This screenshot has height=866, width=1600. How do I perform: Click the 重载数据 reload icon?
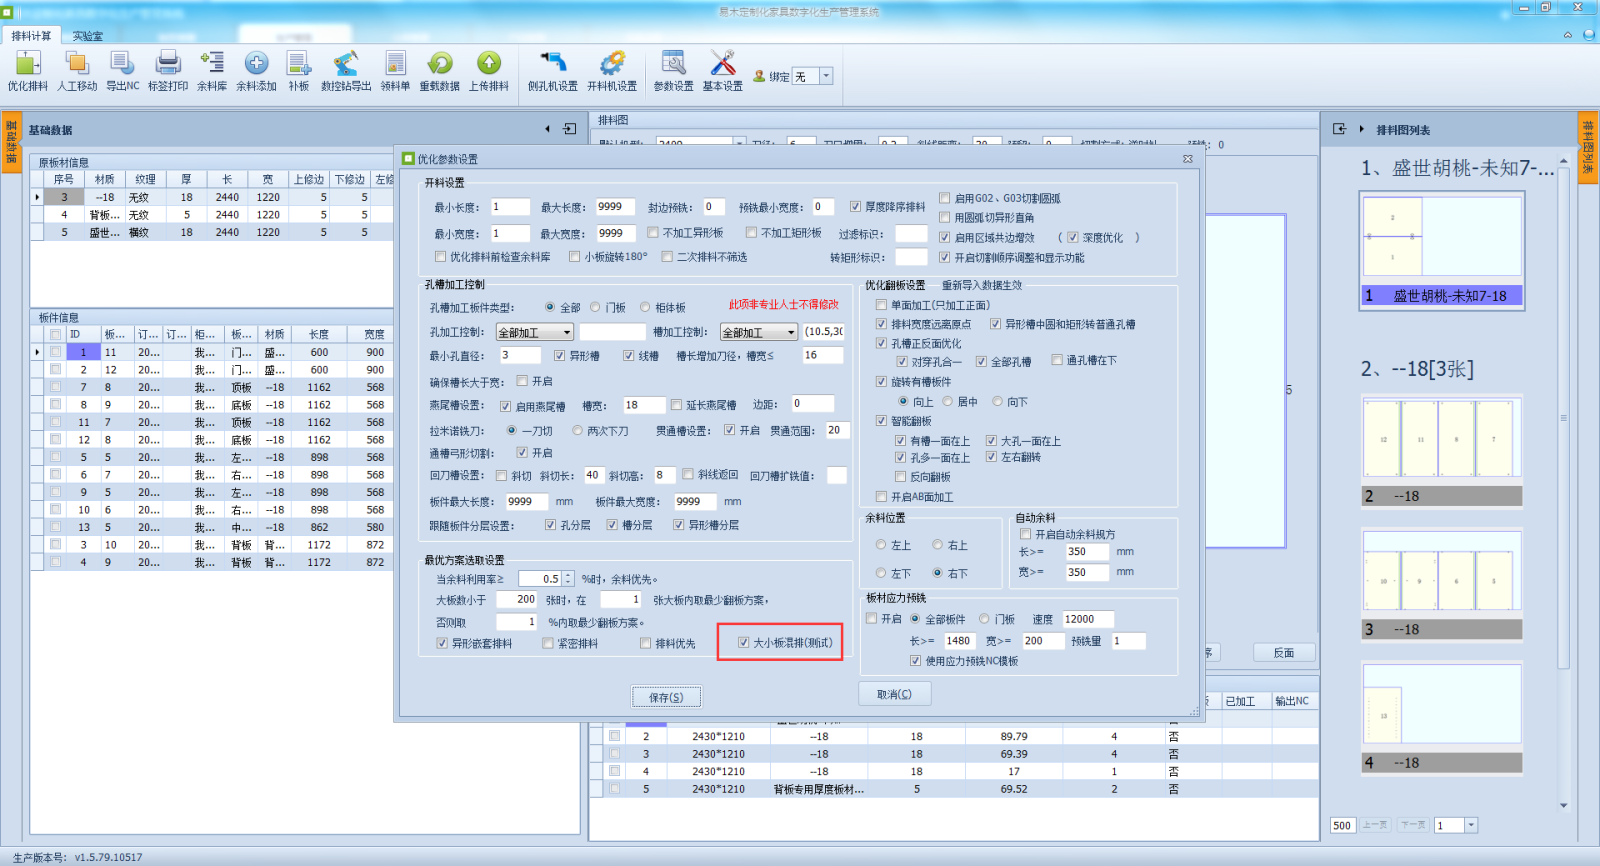click(x=439, y=65)
